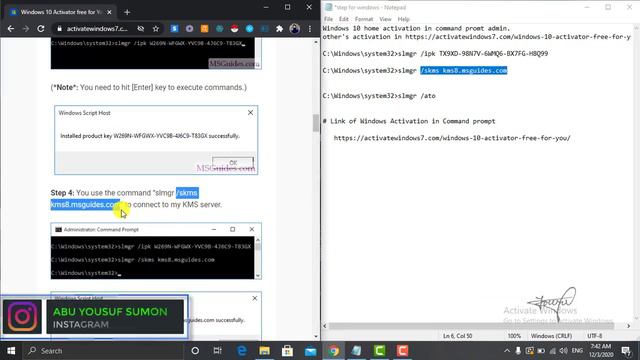Open Chrome extensions puzzle icon
Image resolution: width=640 pixels, height=360 pixels.
pyautogui.click(x=280, y=29)
